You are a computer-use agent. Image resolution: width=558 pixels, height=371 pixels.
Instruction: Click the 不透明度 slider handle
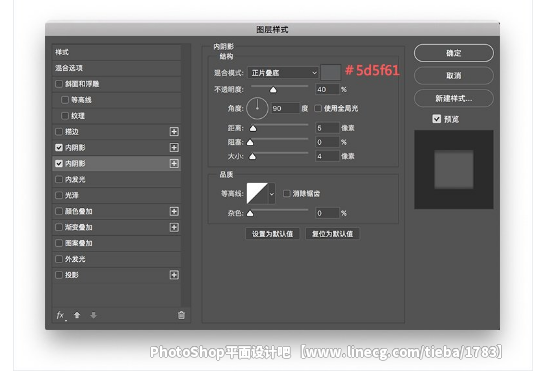point(273,90)
